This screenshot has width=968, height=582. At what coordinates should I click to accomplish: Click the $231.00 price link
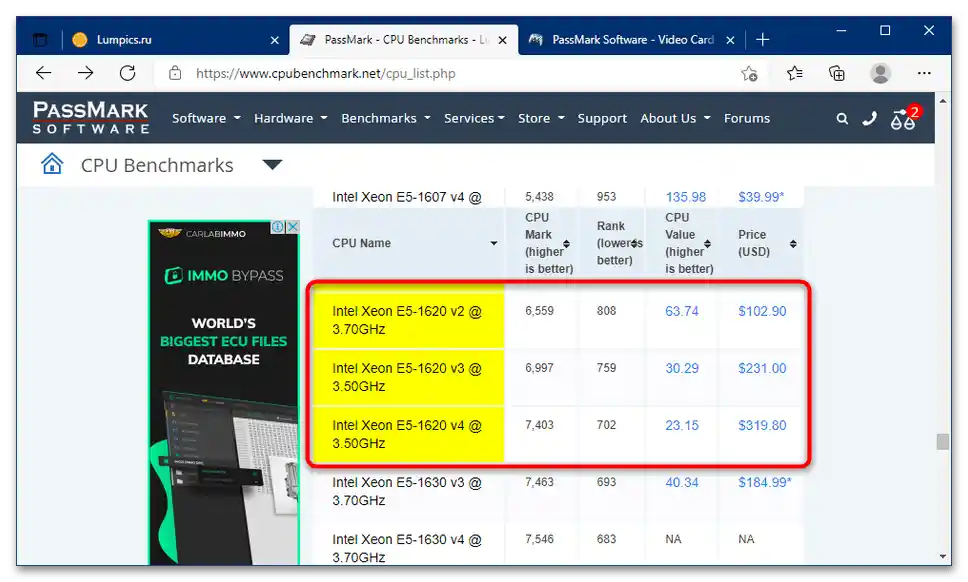pos(762,368)
